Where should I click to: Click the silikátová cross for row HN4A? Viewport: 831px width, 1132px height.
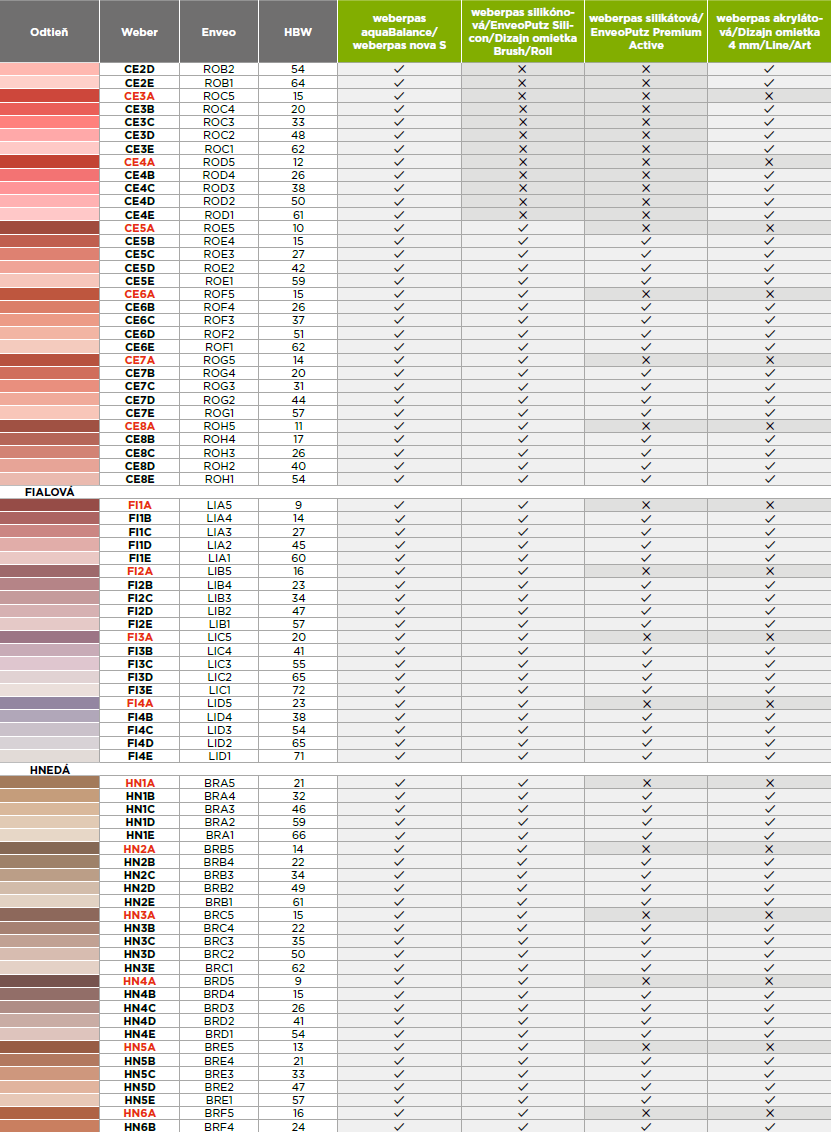[x=646, y=981]
